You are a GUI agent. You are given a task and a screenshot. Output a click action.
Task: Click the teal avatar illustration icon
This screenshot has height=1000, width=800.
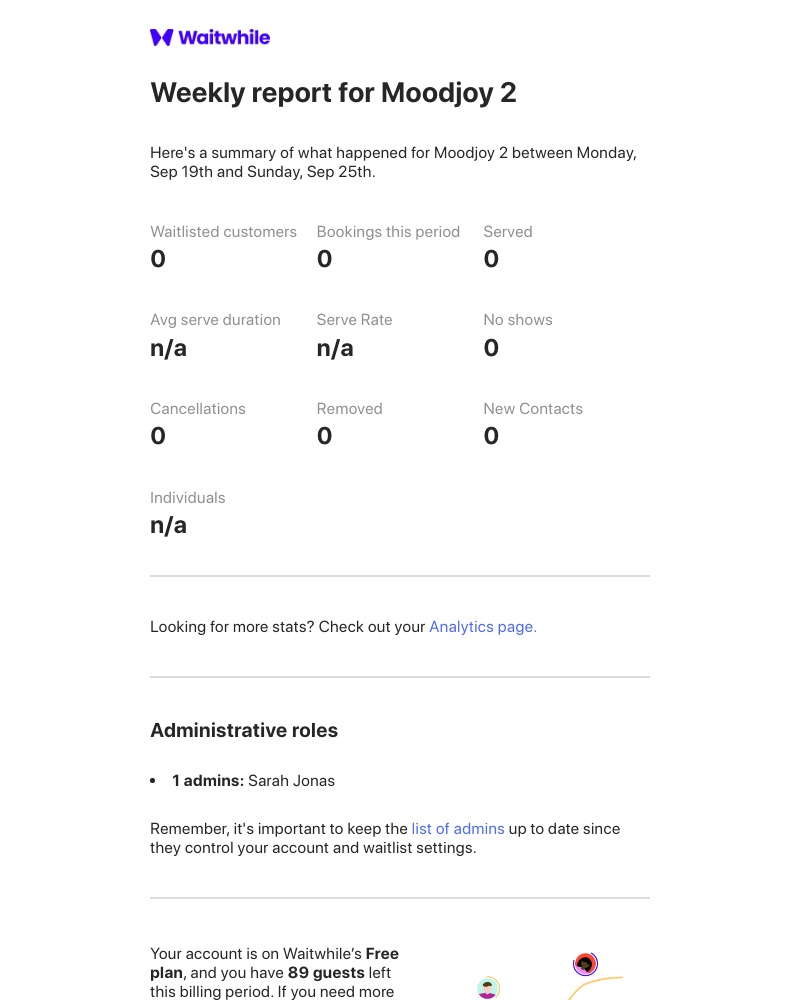[488, 988]
